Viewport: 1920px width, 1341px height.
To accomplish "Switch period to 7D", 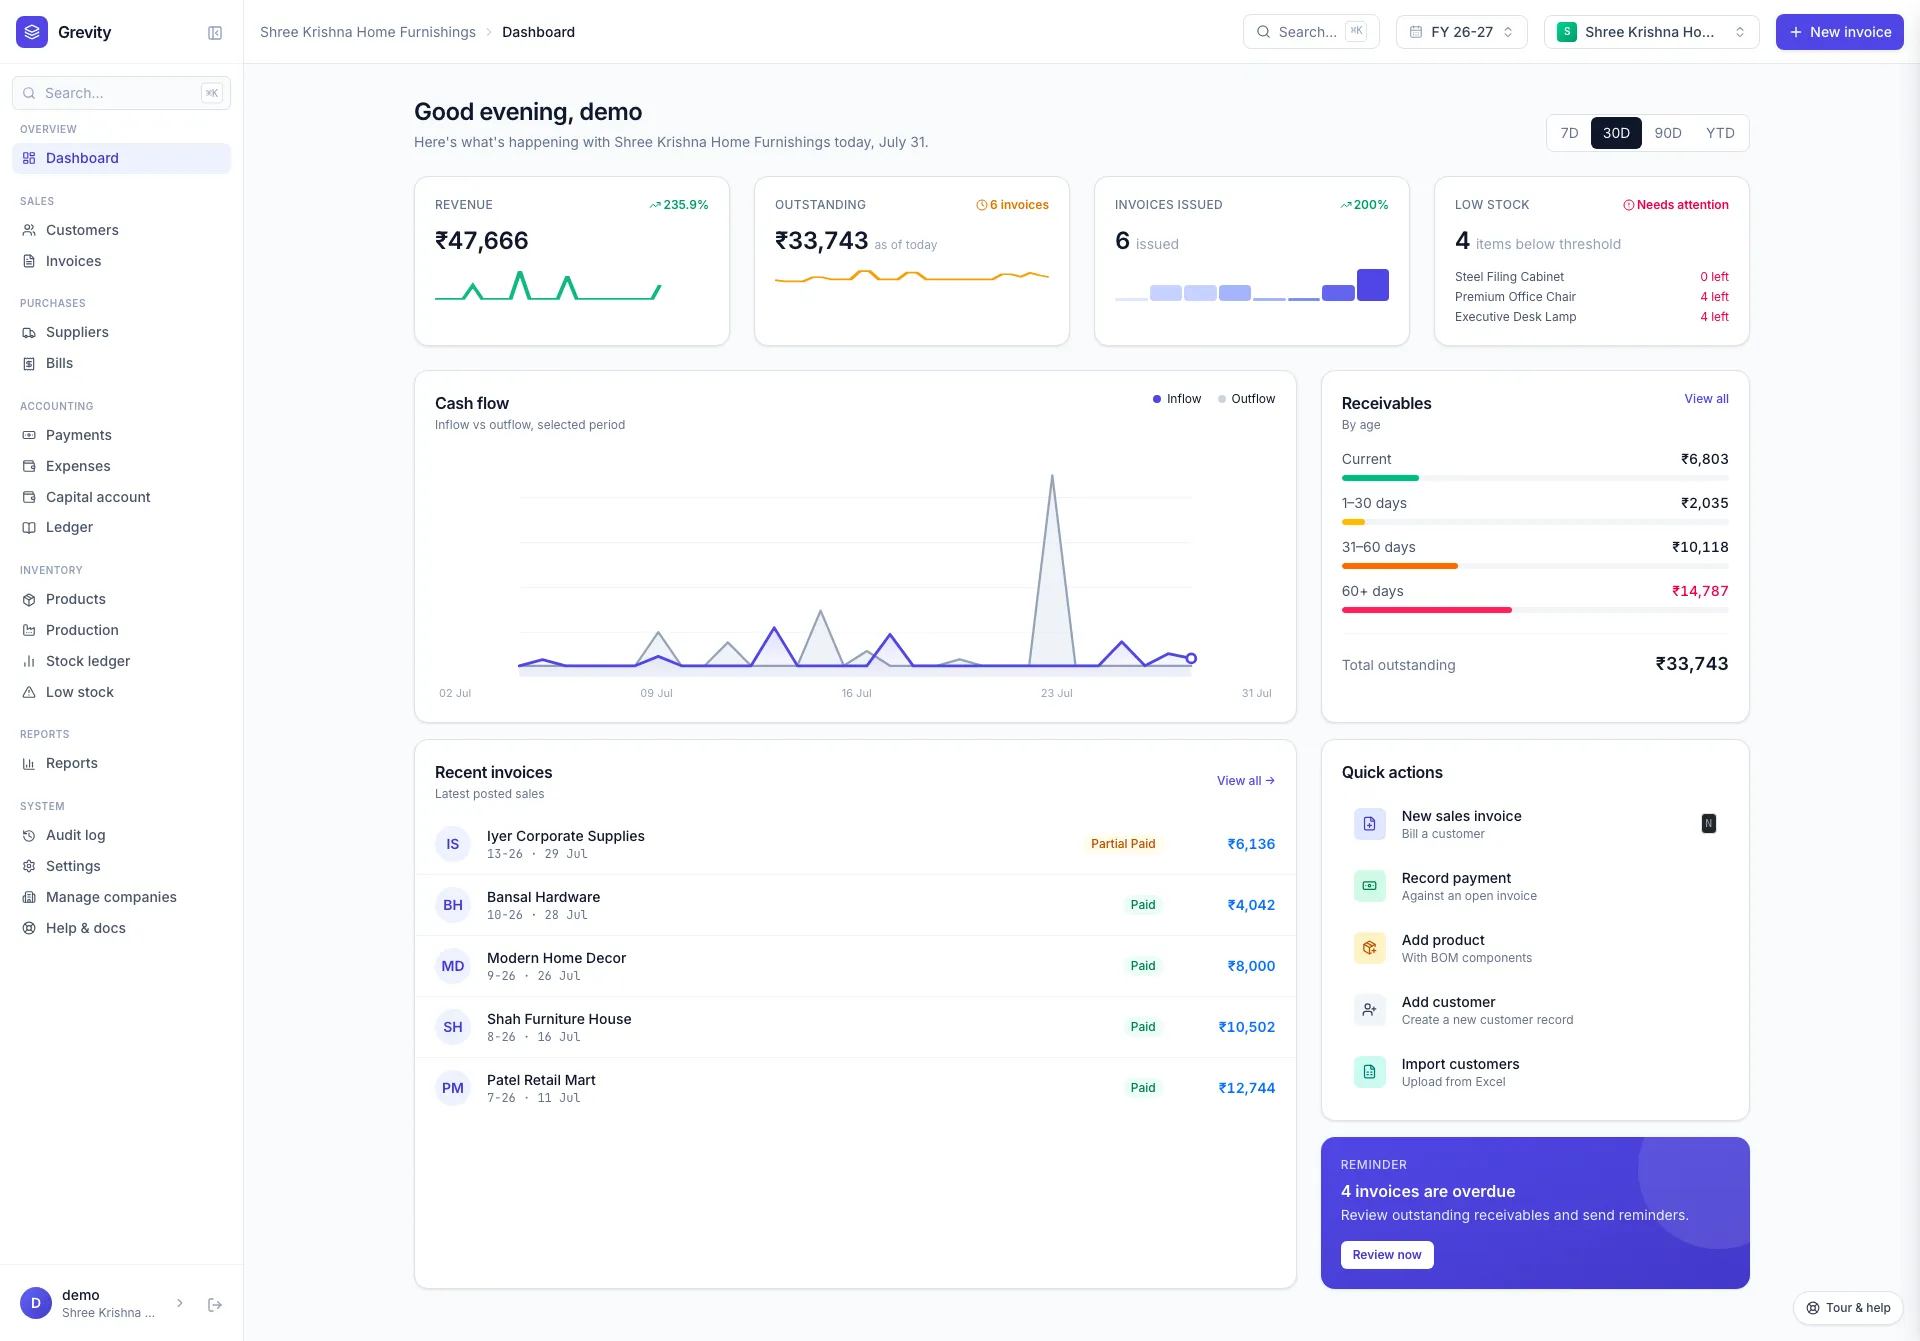I will pos(1569,133).
